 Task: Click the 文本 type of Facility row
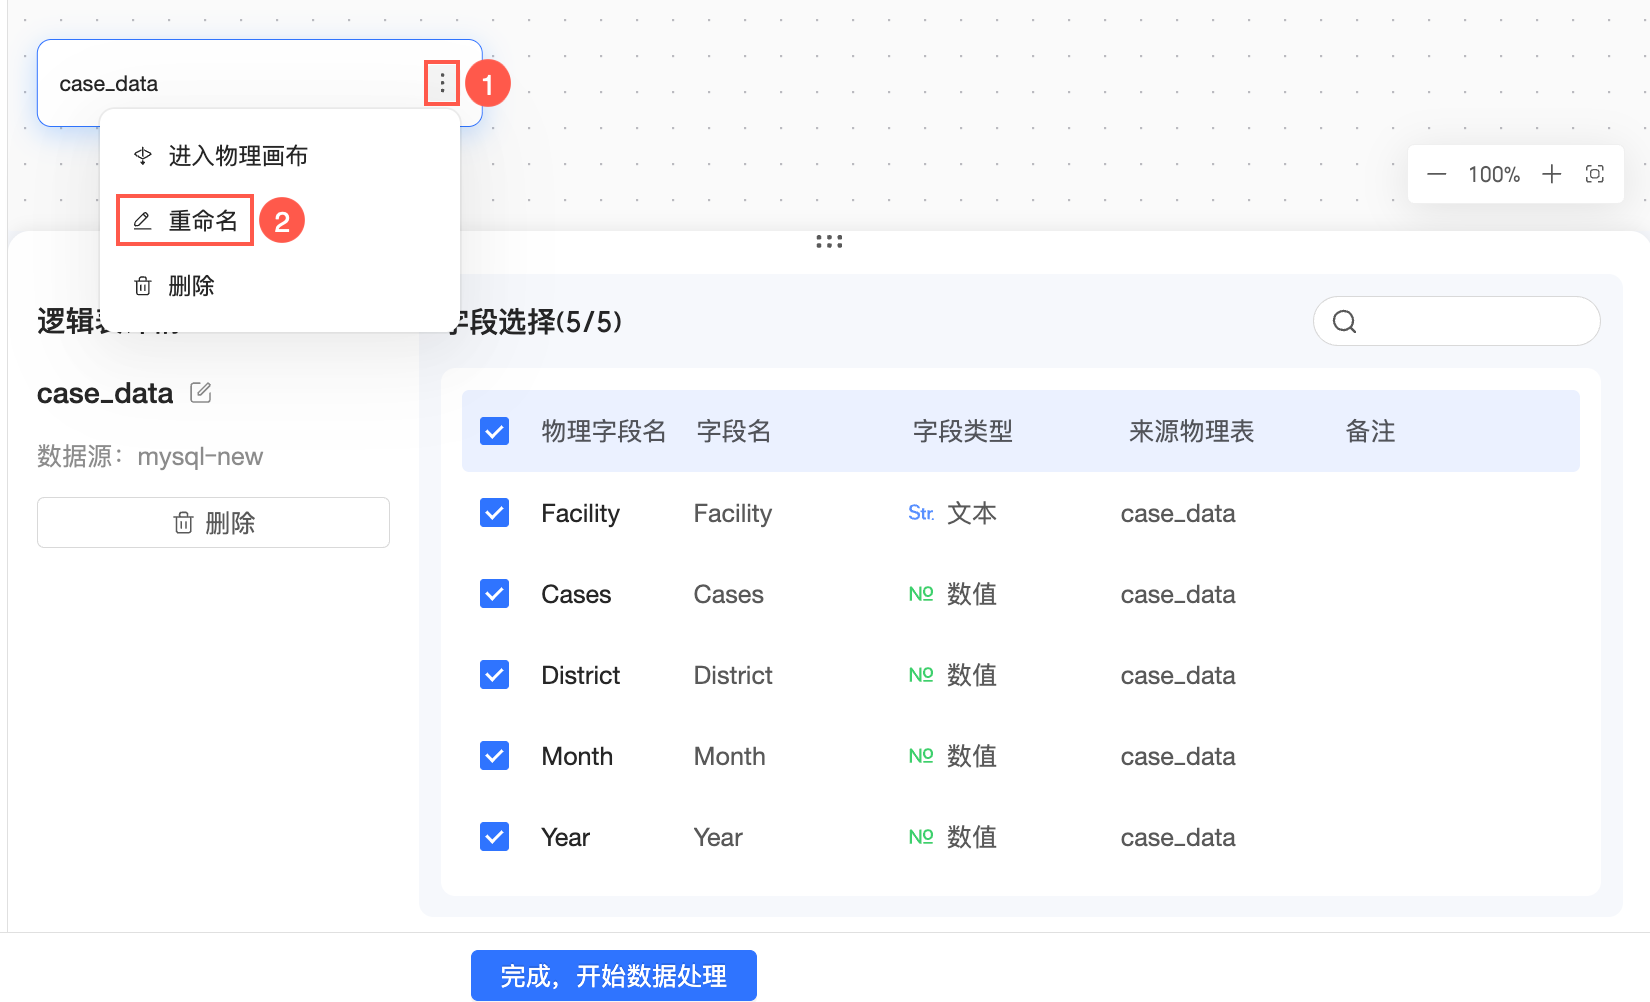[x=972, y=513]
